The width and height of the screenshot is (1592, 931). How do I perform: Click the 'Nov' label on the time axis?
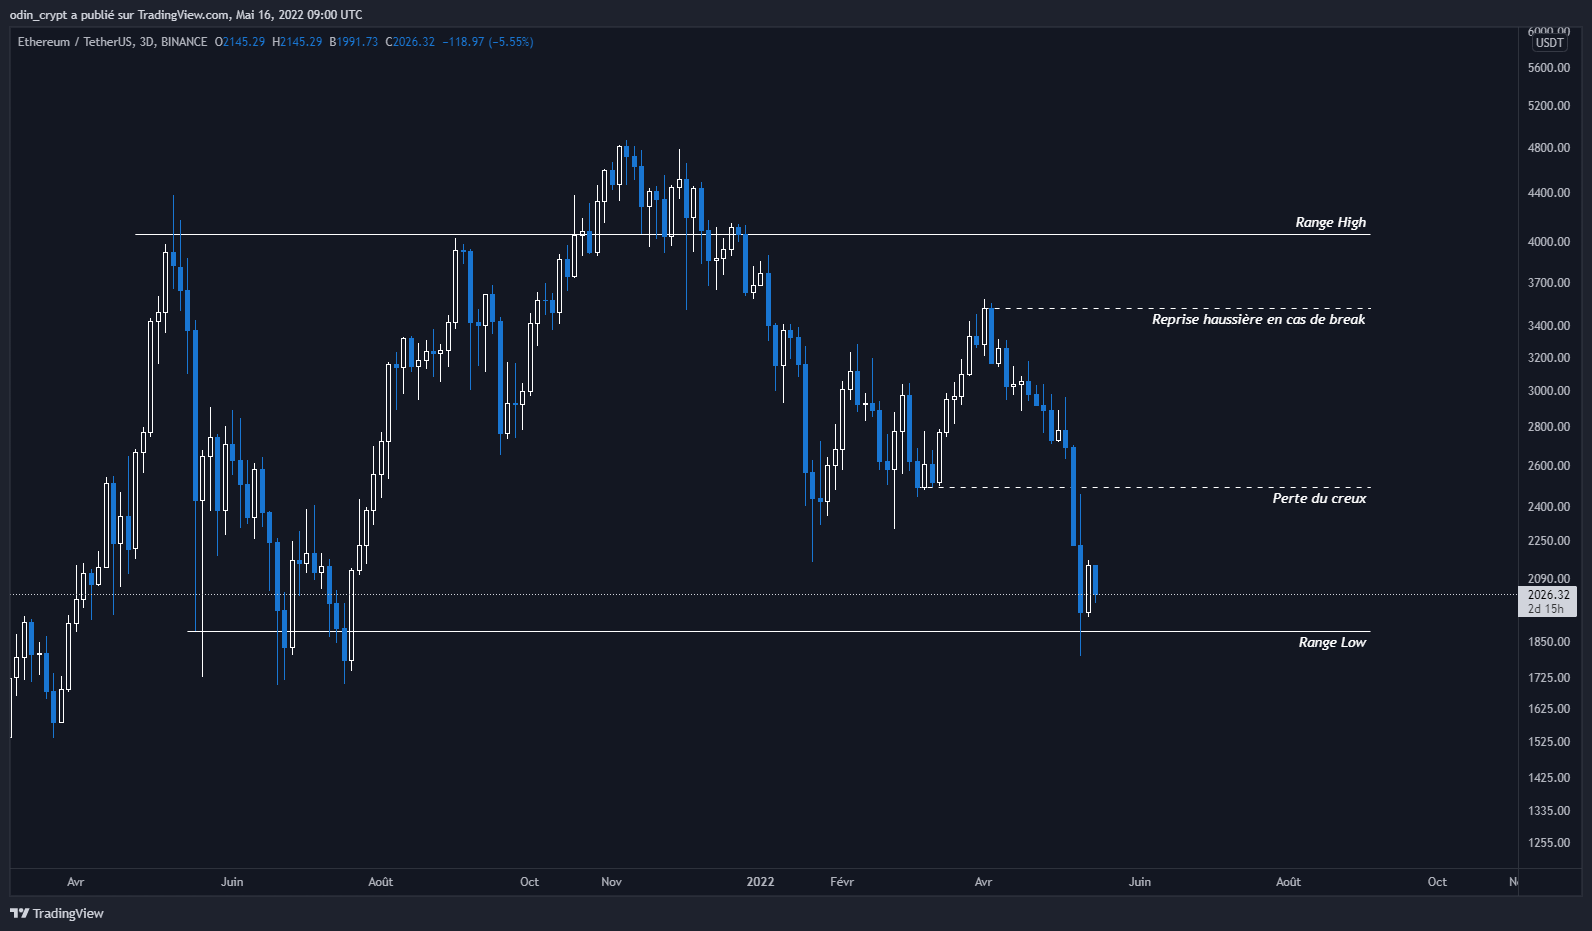(x=611, y=882)
